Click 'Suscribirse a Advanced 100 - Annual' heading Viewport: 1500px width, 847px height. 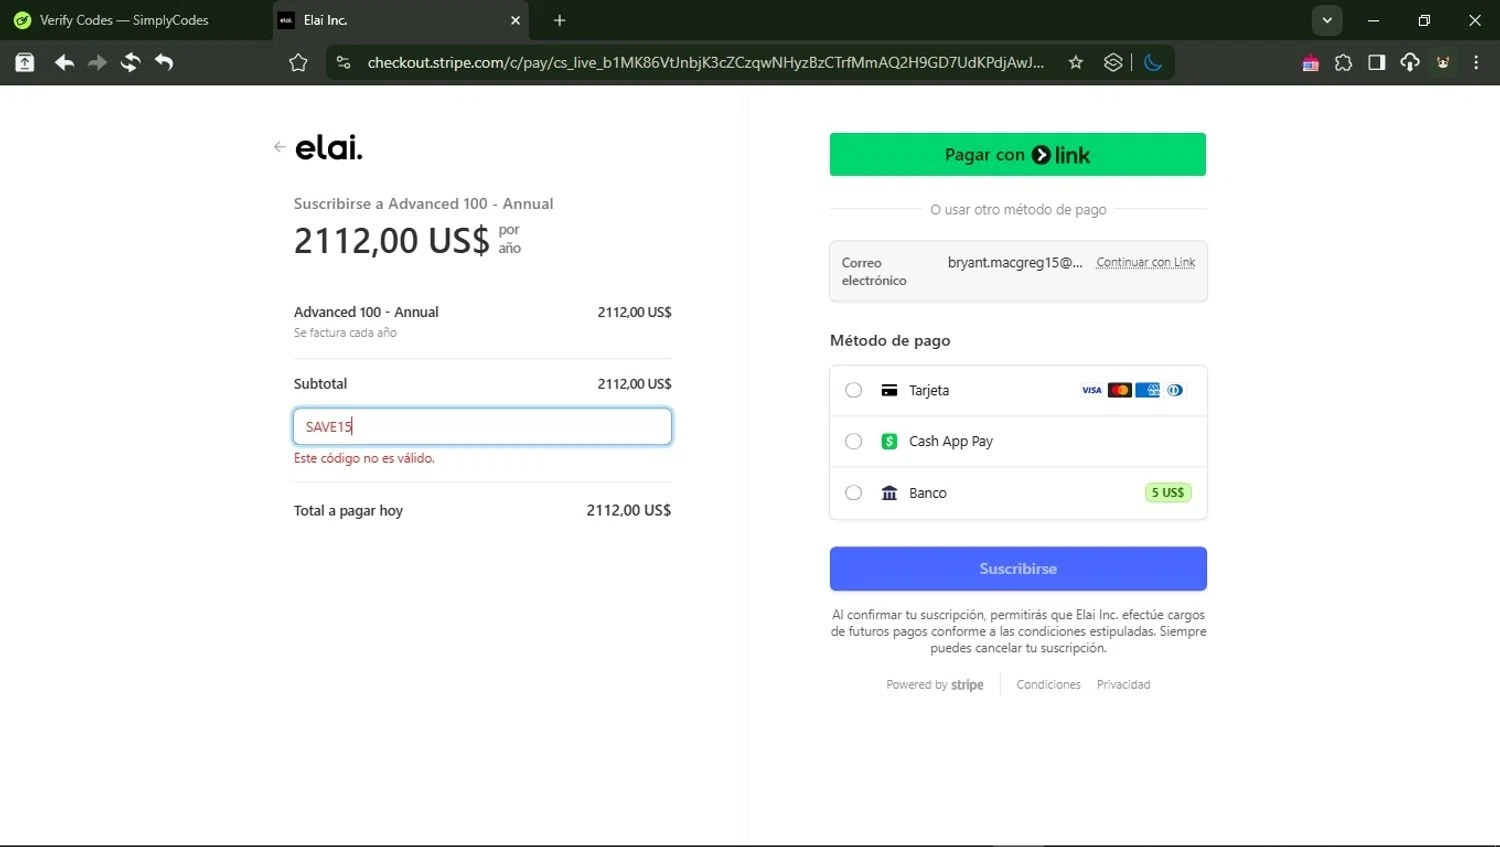tap(423, 203)
